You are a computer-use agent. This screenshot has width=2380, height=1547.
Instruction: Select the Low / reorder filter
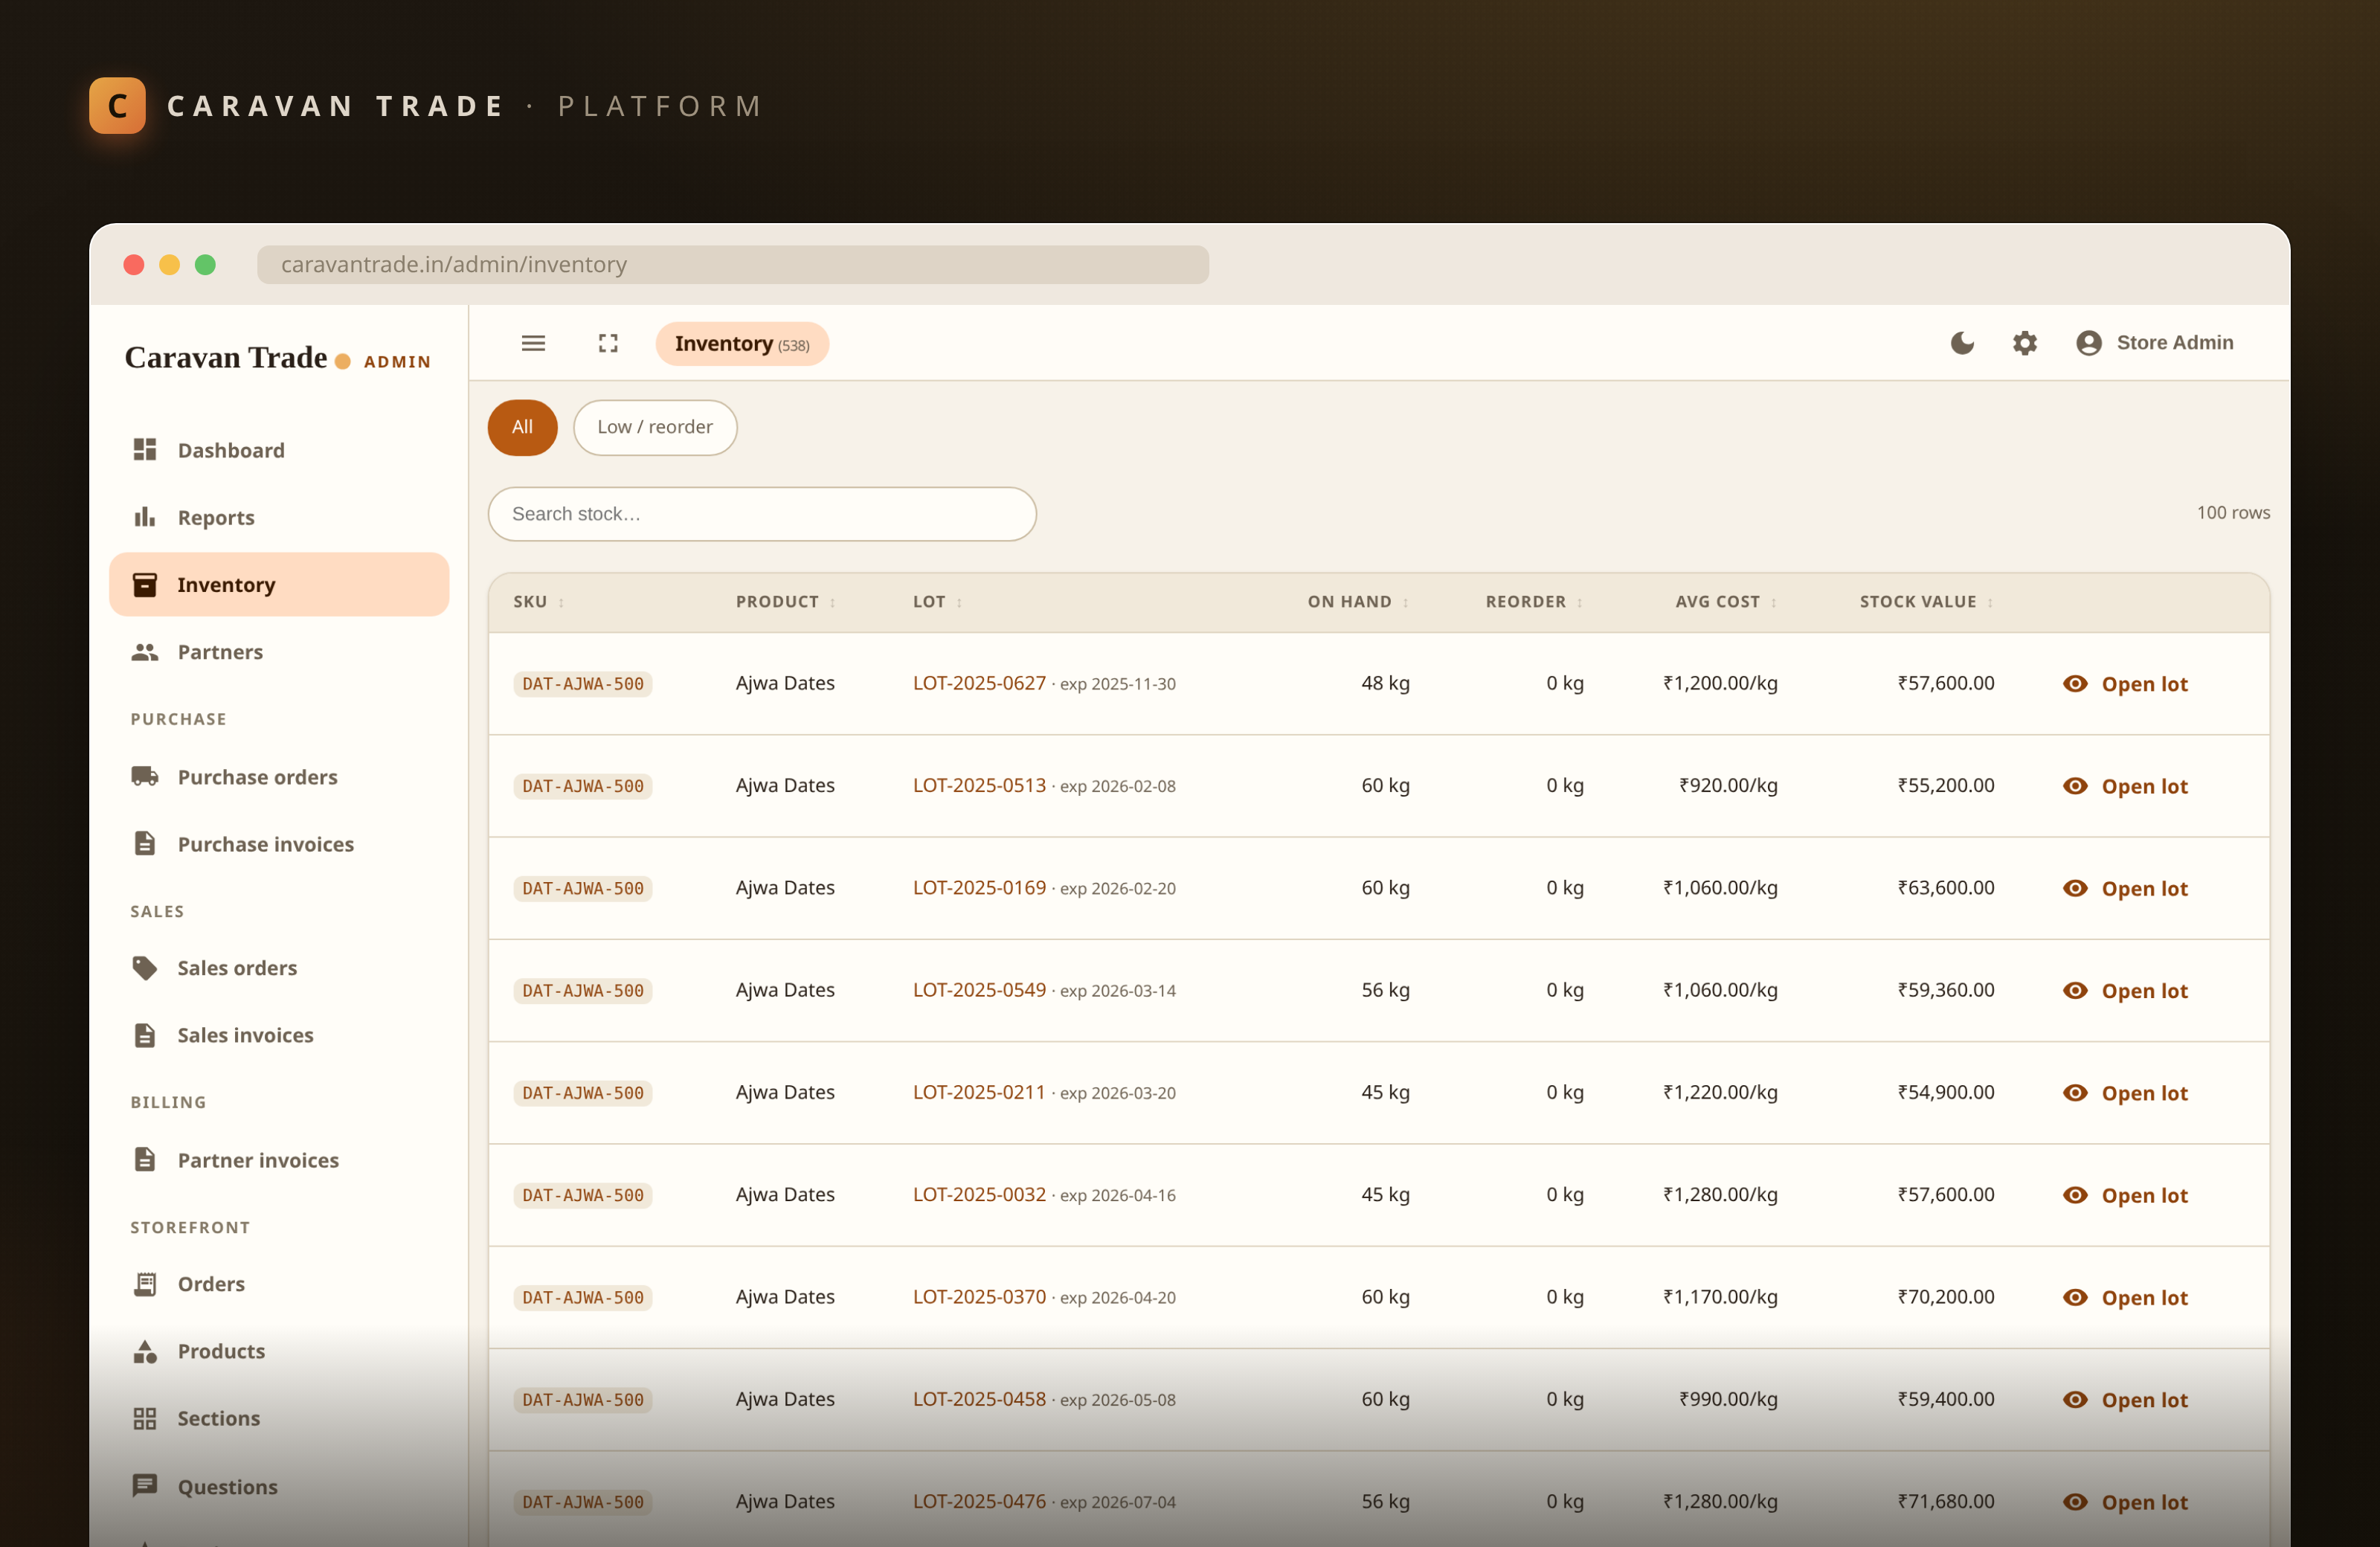tap(655, 427)
